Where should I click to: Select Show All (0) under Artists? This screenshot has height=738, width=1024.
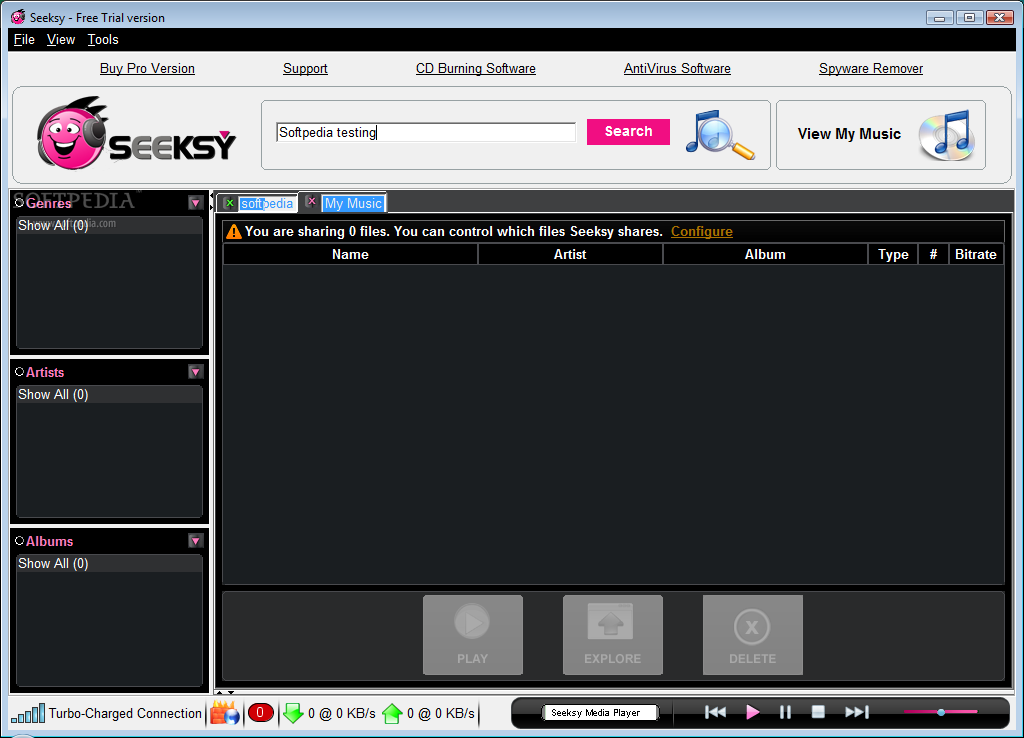(109, 394)
